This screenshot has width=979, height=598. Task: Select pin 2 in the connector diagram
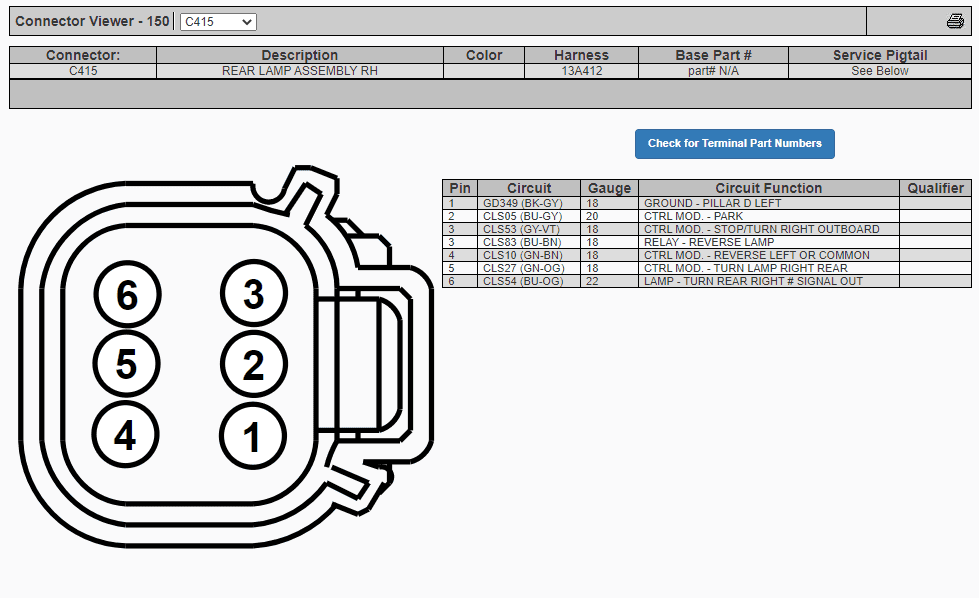(x=253, y=365)
